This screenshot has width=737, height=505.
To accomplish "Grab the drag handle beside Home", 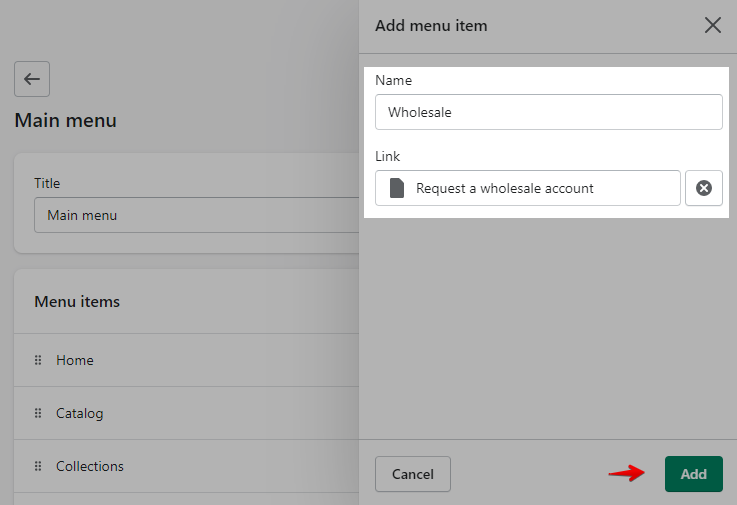I will (38, 360).
